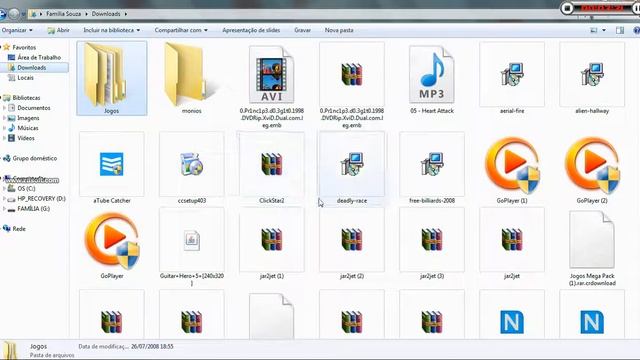Open Incluir na biblioteca dropdown
The image size is (640, 360).
112,30
